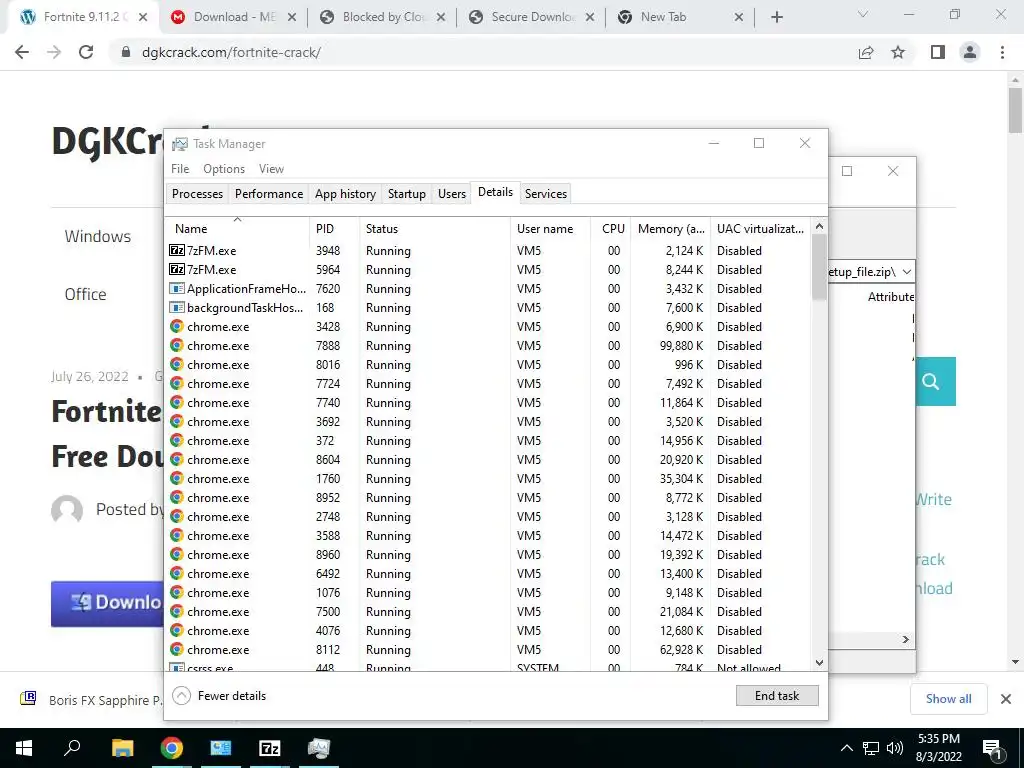The width and height of the screenshot is (1024, 768).
Task: Click Show all downloads button
Action: 948,699
